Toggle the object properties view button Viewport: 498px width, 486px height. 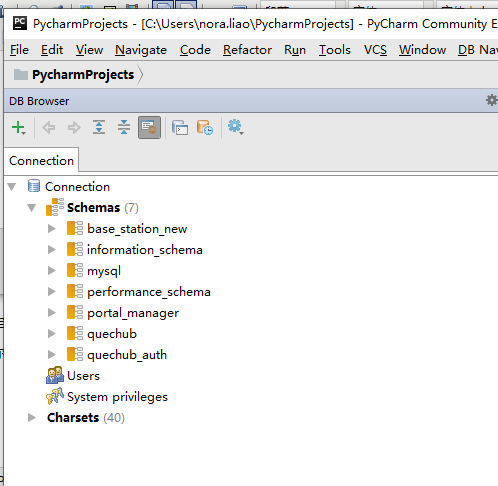click(x=149, y=127)
